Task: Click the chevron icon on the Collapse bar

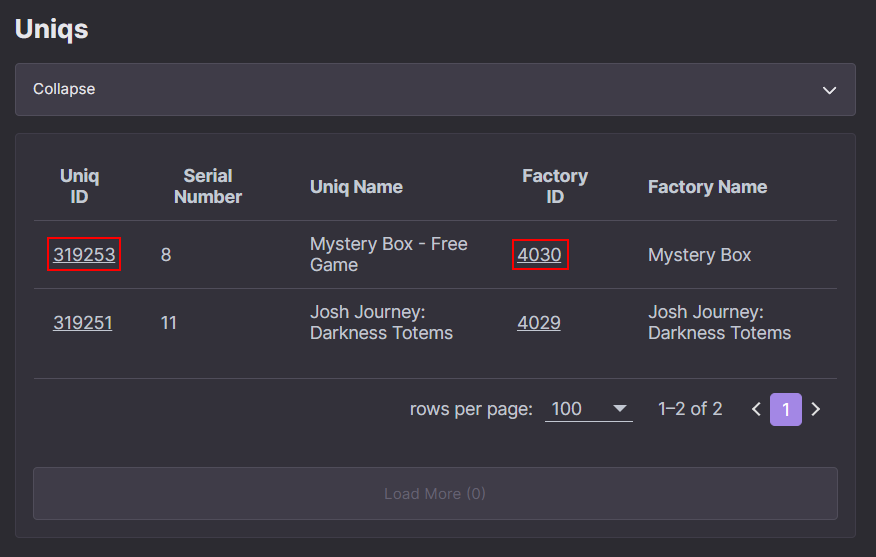Action: point(829,90)
